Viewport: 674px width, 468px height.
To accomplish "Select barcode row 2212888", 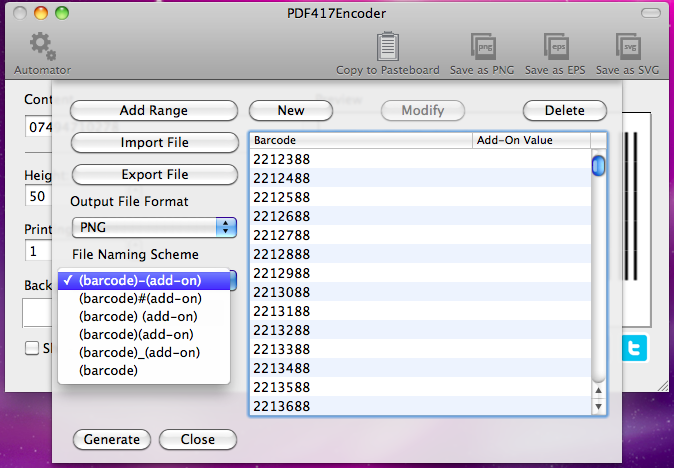I will [x=420, y=254].
